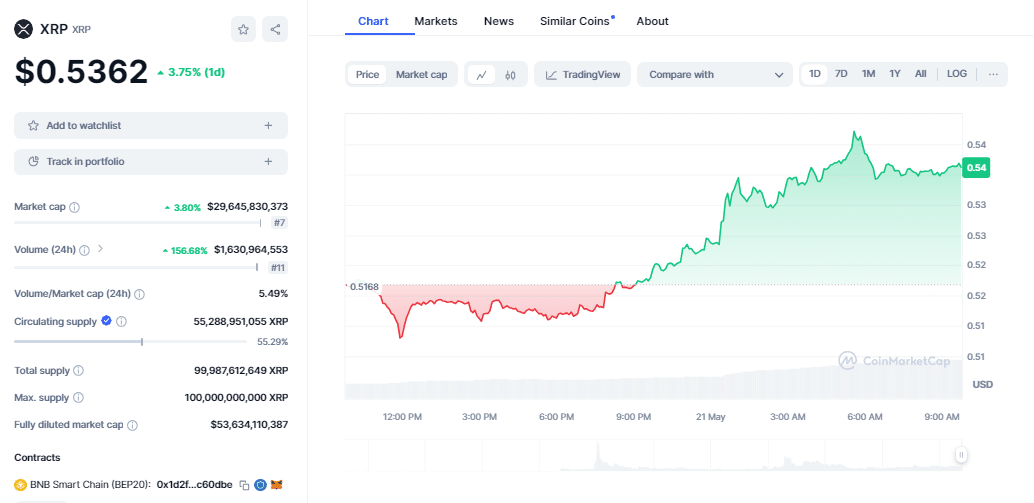Viewport: 1034px width, 503px height.
Task: Open the Compare with dropdown
Action: [x=715, y=74]
